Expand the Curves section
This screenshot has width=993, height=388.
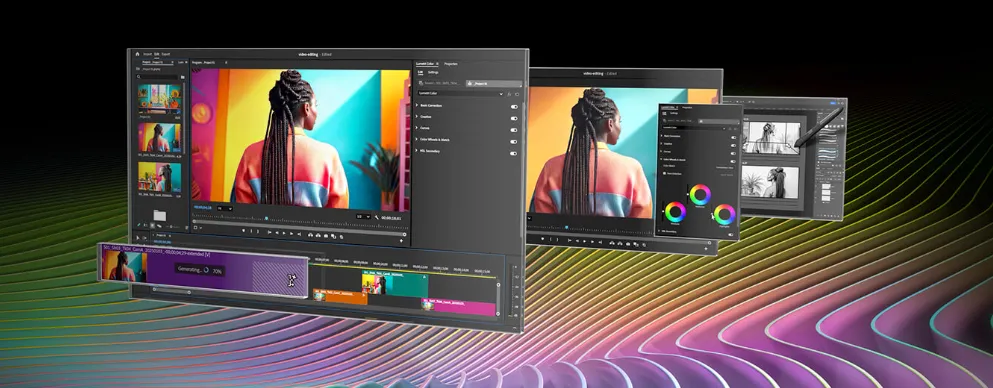pos(417,129)
